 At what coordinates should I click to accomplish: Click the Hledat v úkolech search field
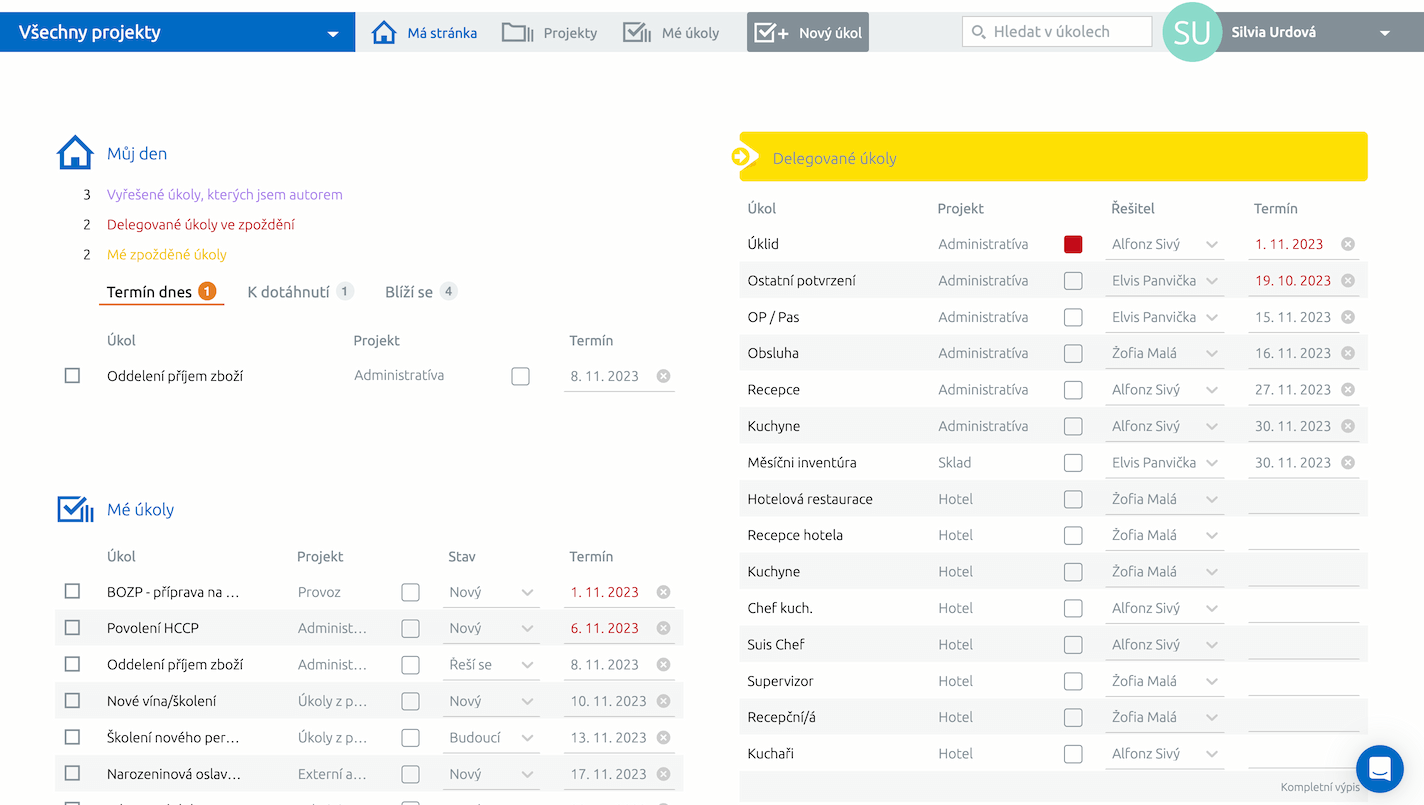click(x=1057, y=32)
